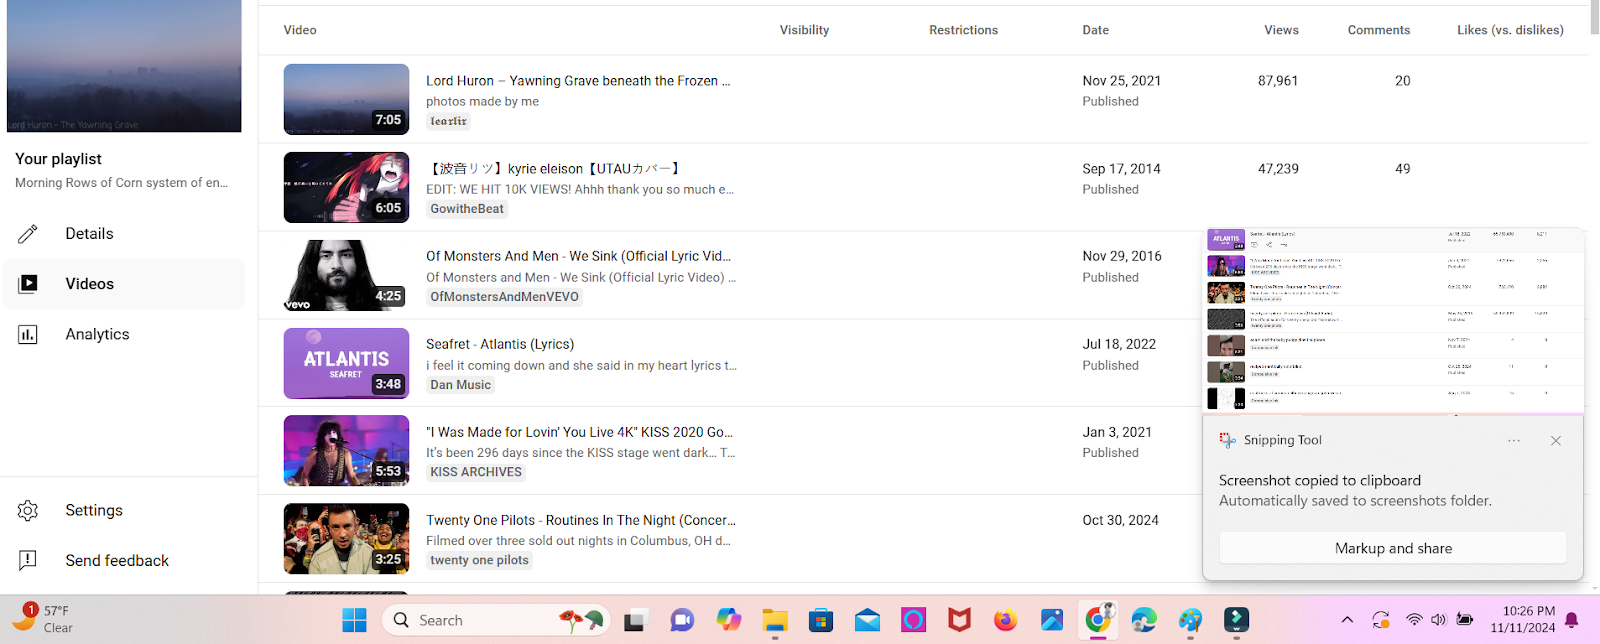Open the Wi-Fi network tray icon
1600x644 pixels.
coord(1414,620)
